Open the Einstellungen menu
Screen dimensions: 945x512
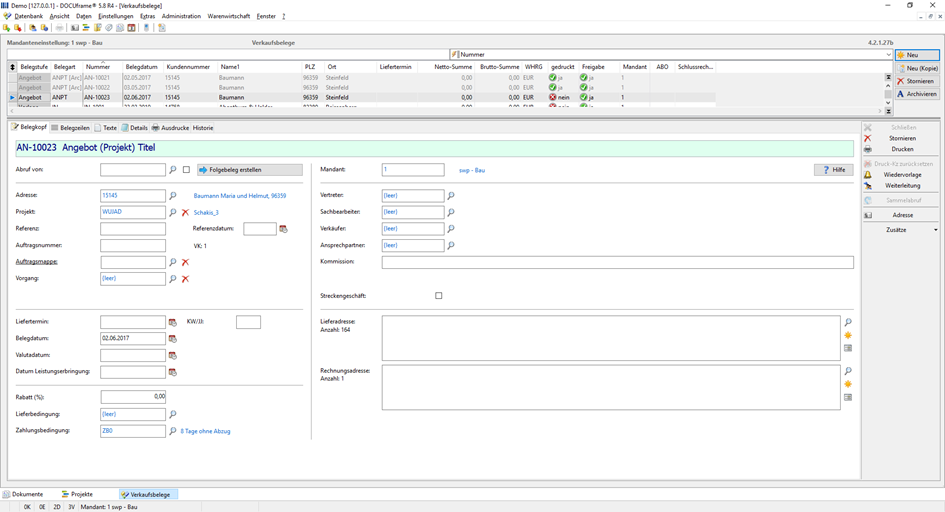116,16
